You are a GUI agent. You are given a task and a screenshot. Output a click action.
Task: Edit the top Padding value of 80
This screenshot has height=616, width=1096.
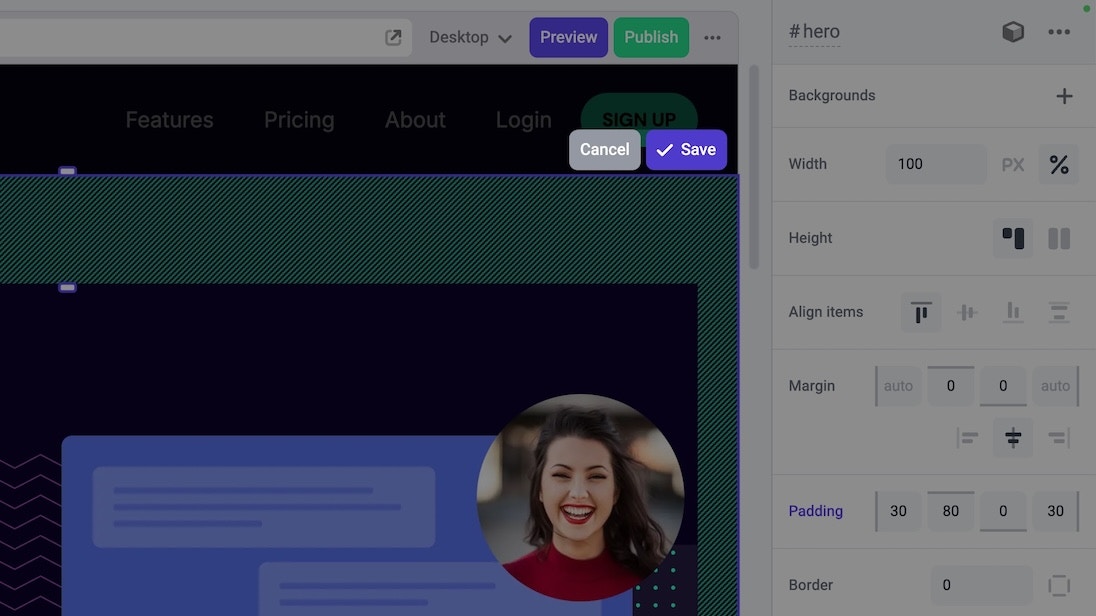(x=950, y=511)
